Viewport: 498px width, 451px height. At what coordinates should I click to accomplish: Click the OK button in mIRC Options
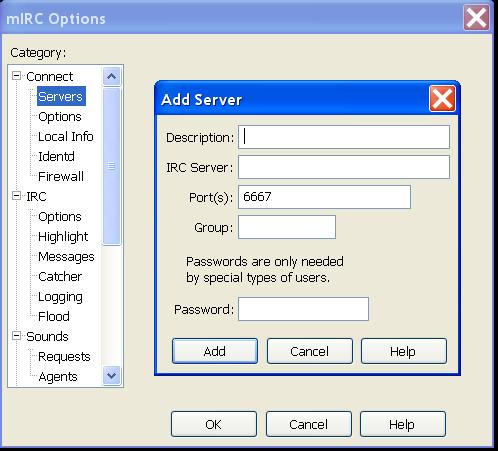coord(214,424)
